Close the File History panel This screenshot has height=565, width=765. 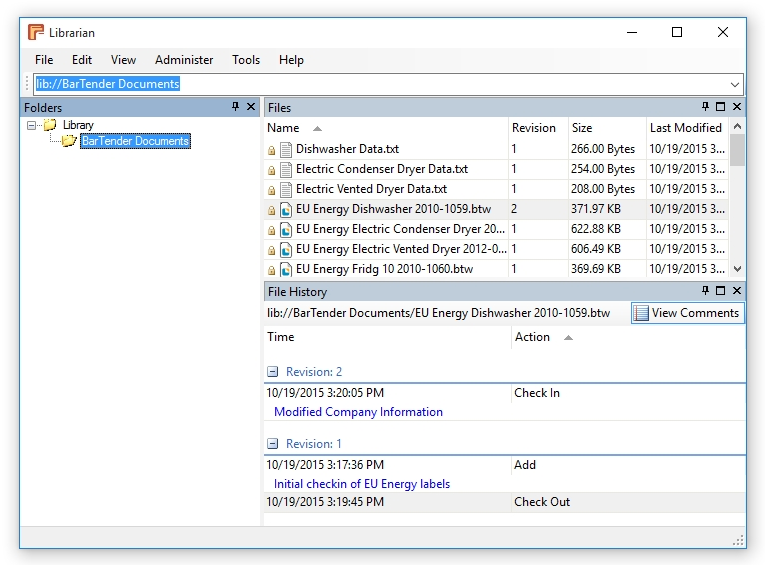click(x=737, y=290)
